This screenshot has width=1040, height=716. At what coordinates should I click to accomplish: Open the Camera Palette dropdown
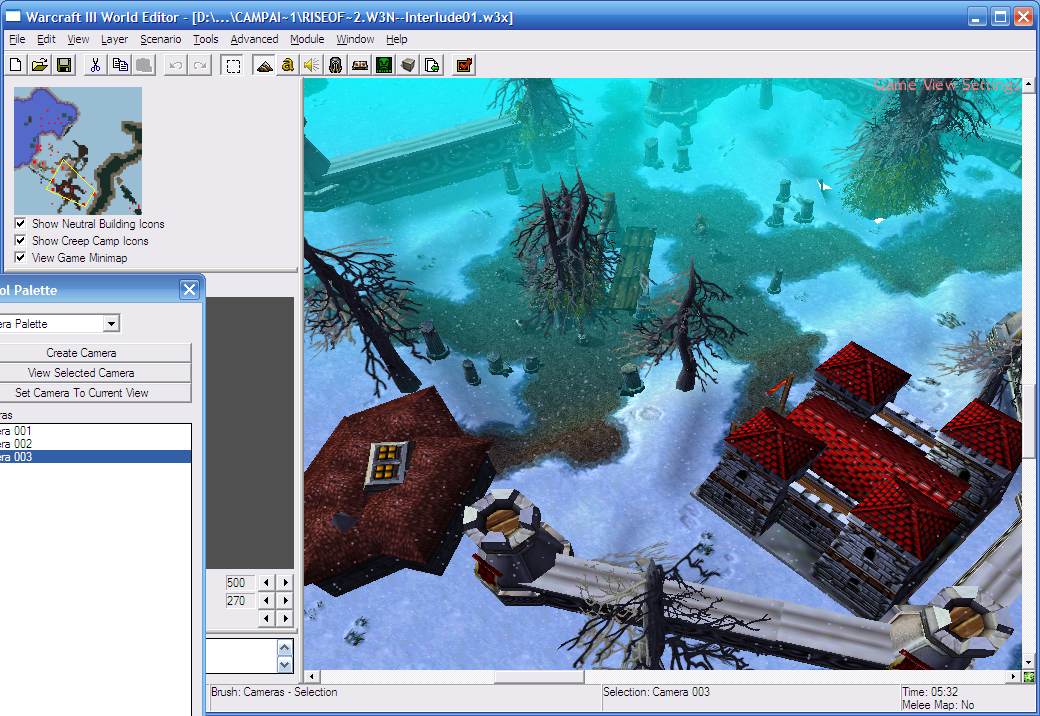(x=111, y=324)
